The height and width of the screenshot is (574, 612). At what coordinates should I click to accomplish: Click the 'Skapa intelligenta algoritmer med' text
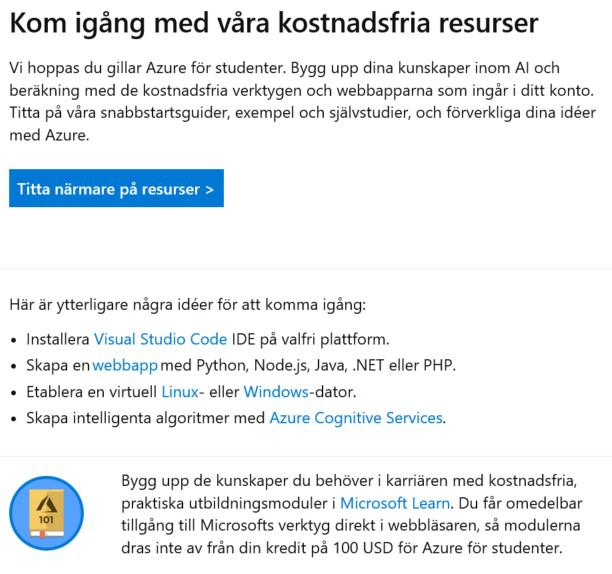[146, 417]
